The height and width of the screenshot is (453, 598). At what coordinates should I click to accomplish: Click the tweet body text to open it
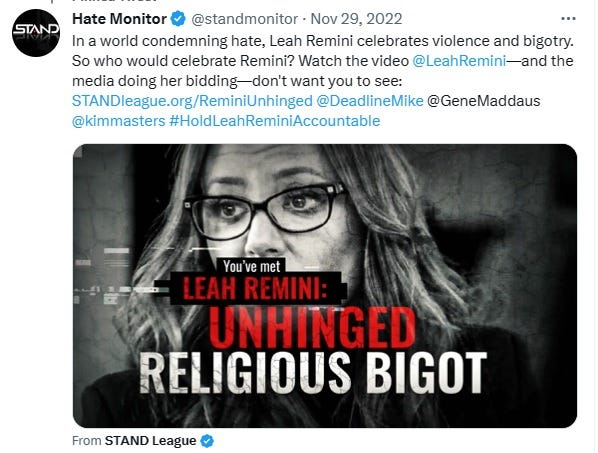tap(322, 61)
